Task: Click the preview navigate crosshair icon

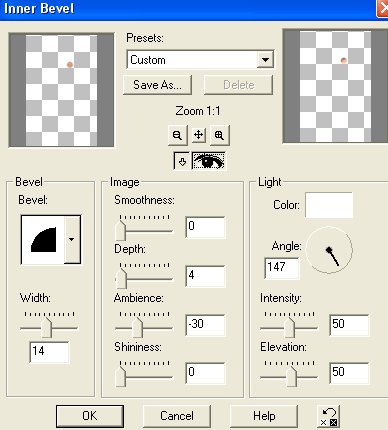Action: 198,135
